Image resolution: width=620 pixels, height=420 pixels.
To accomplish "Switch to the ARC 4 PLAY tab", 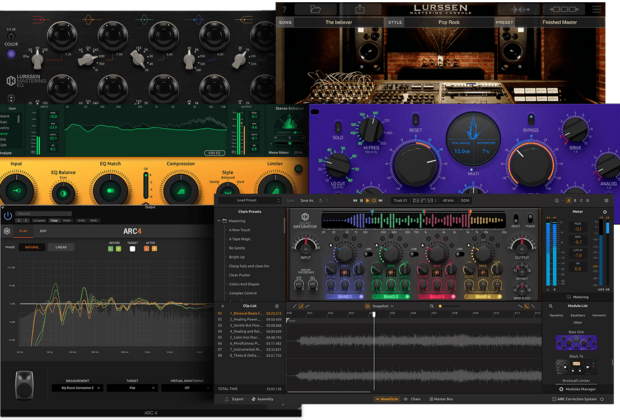I will coord(23,231).
